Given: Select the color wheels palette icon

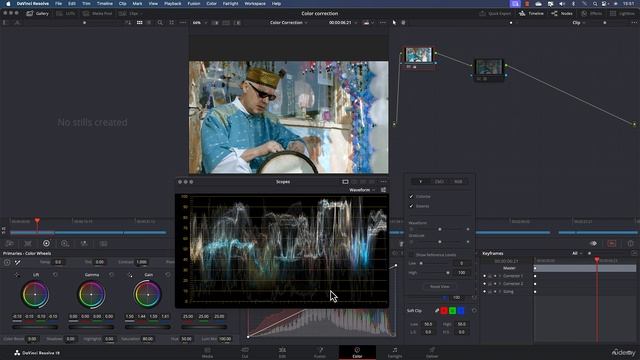Looking at the screenshot, I should [x=46, y=243].
